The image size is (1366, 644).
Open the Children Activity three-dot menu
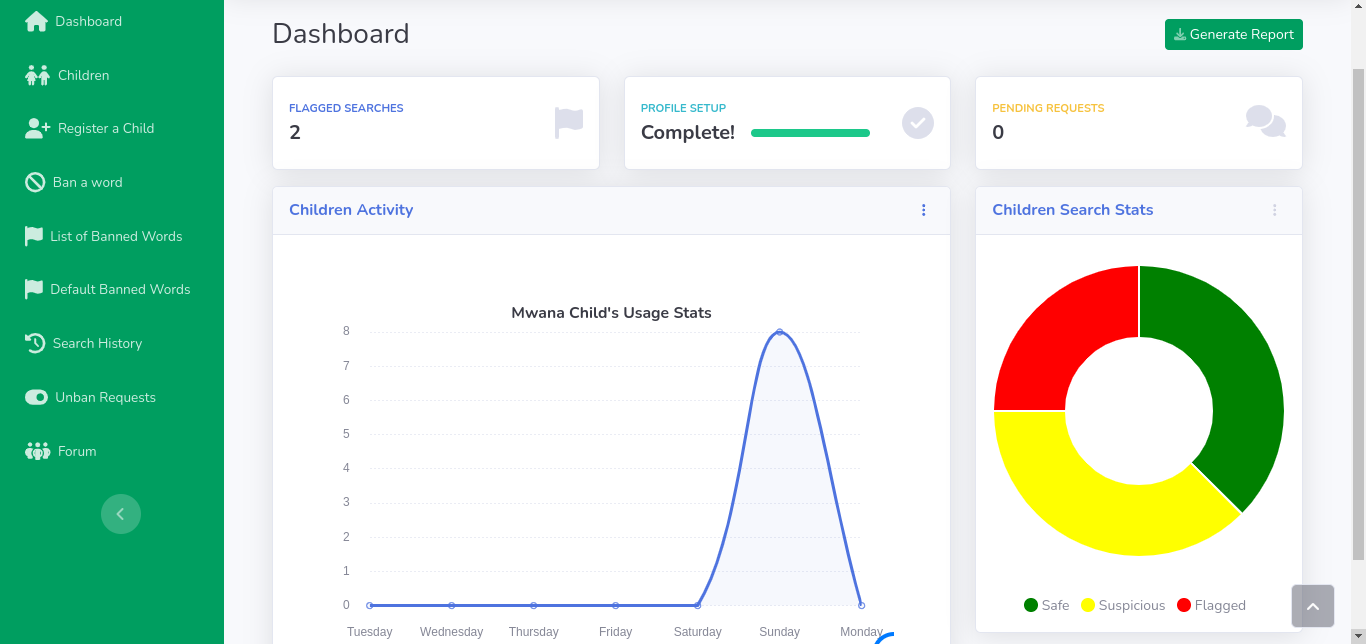924,210
